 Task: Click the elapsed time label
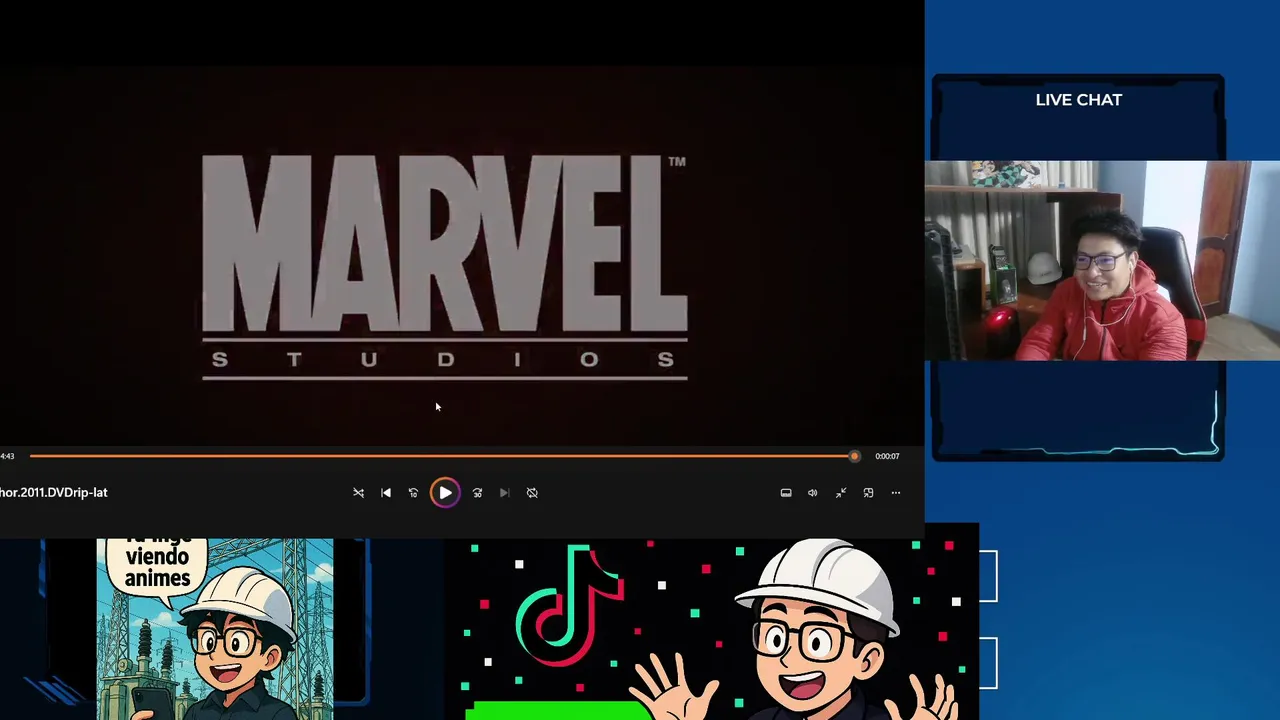[7, 456]
